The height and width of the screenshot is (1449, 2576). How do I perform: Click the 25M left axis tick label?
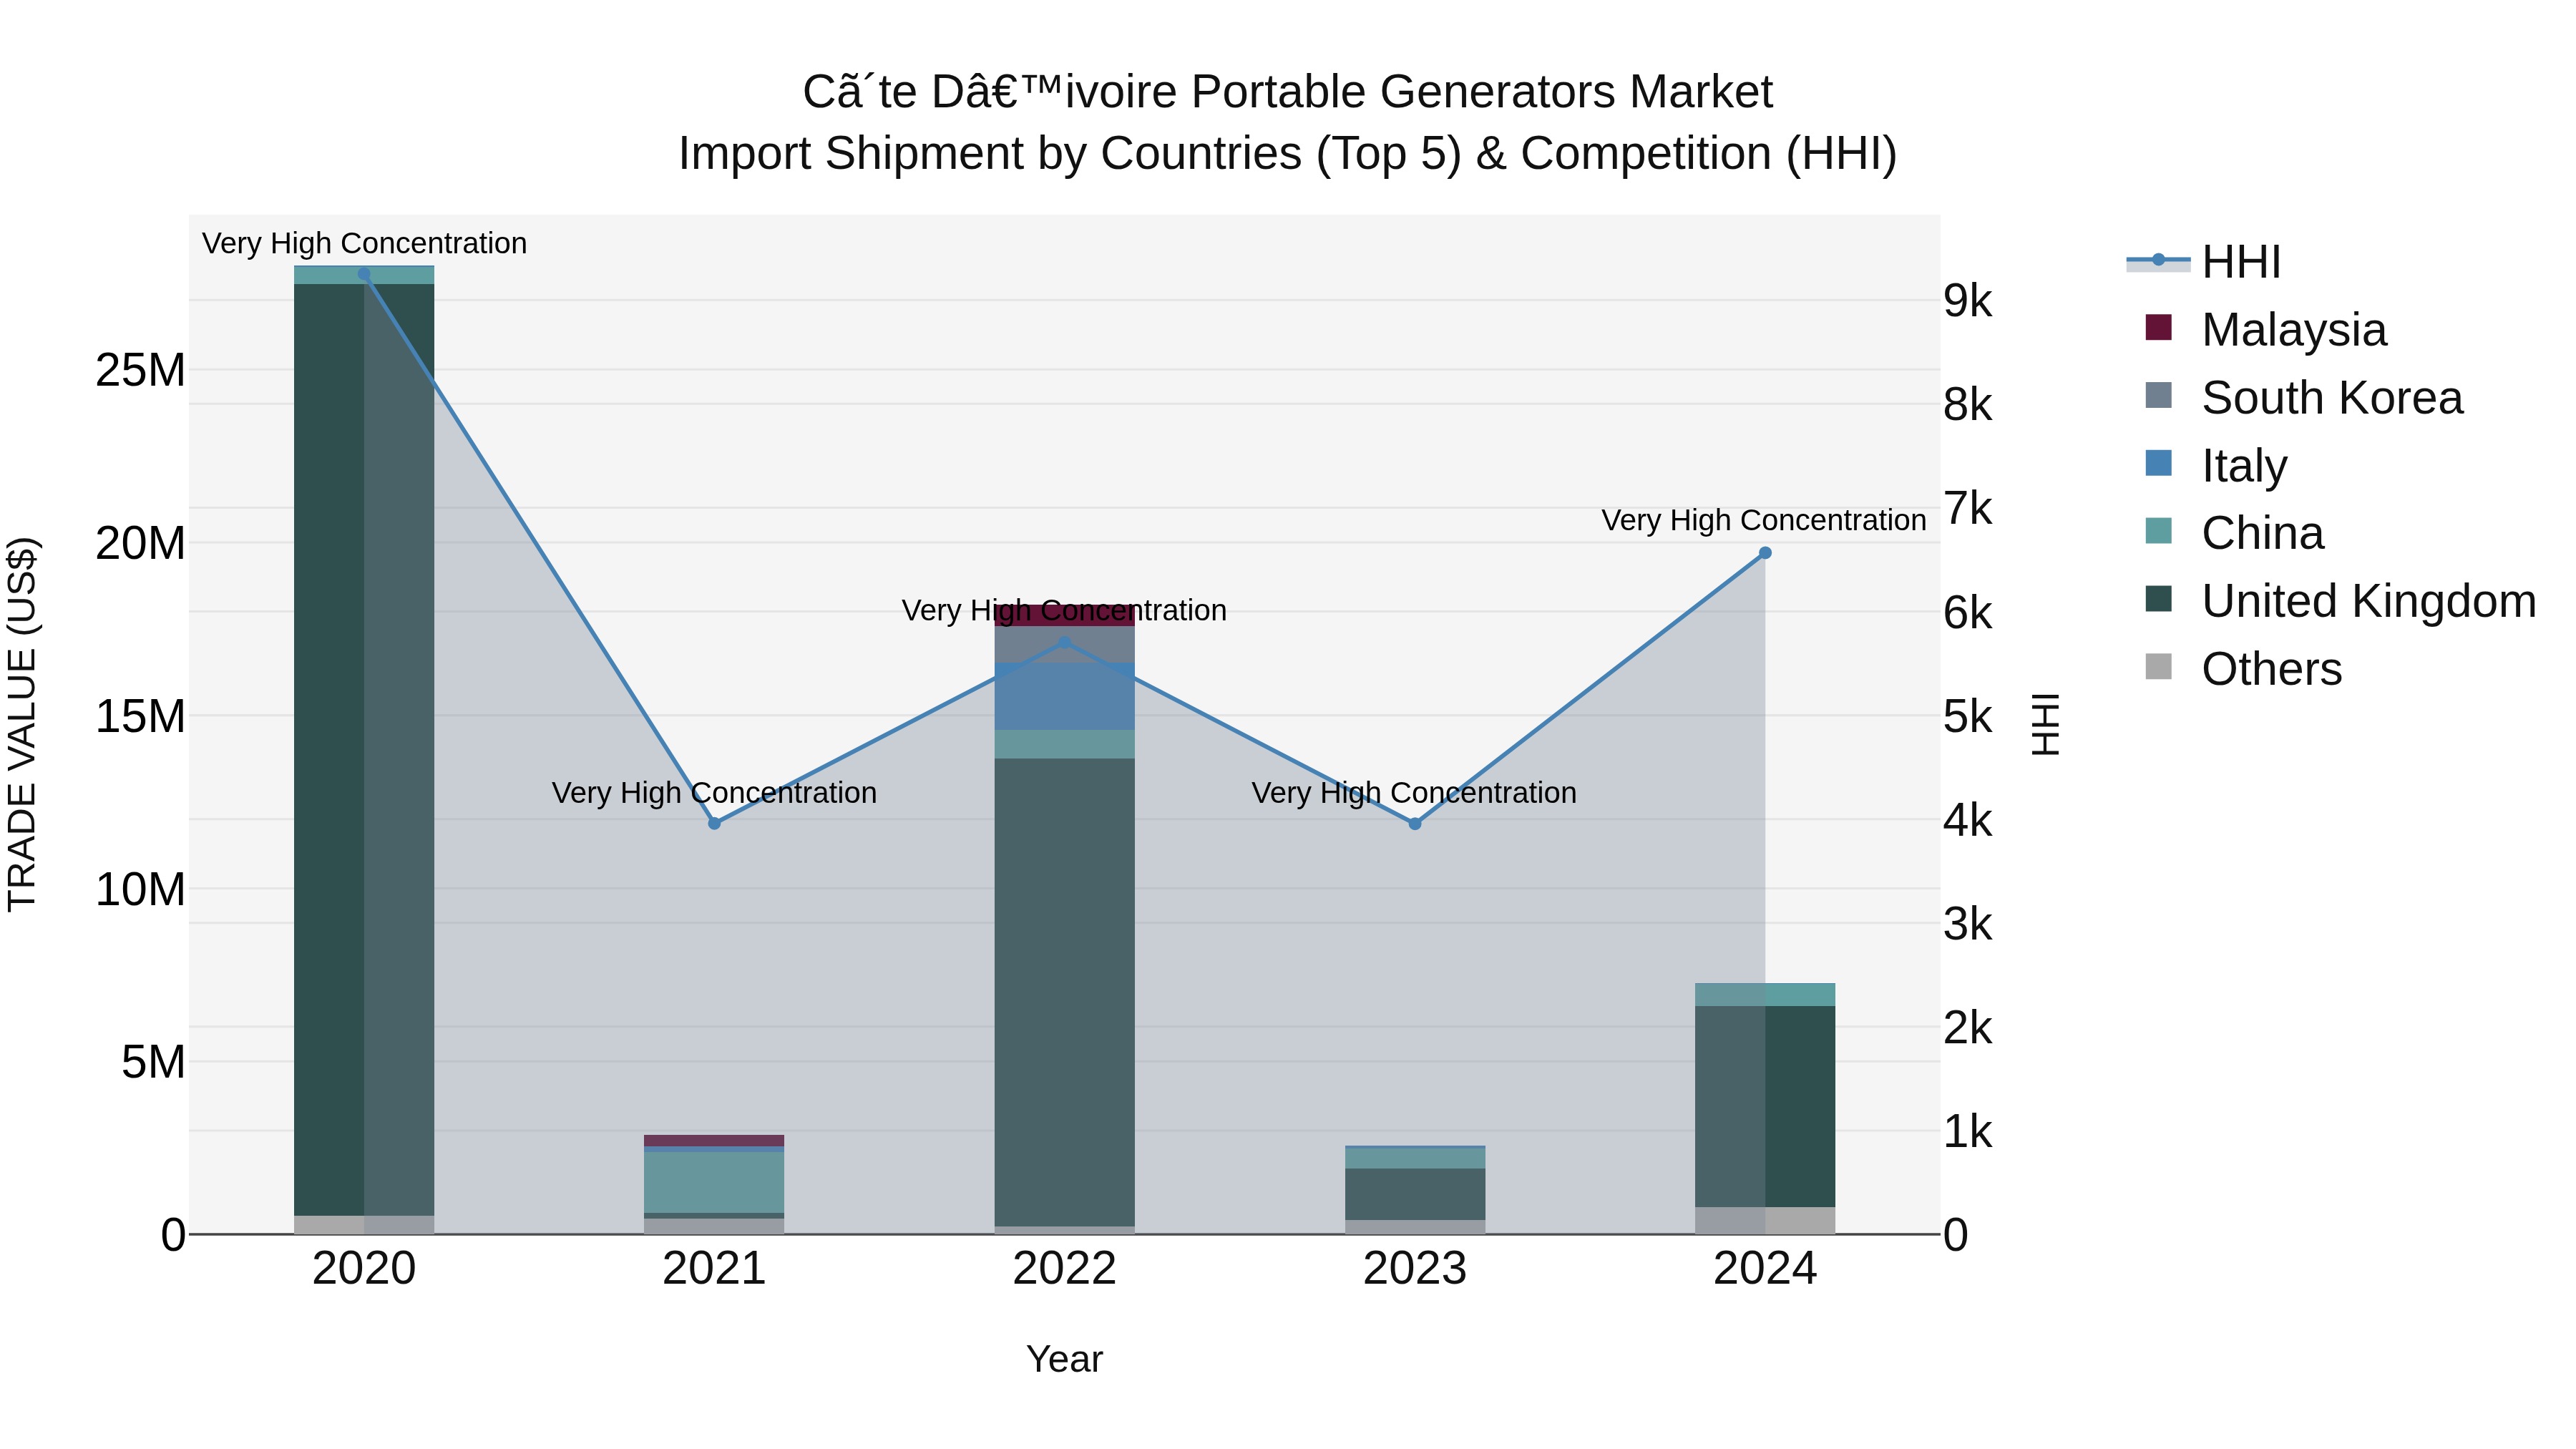point(140,370)
